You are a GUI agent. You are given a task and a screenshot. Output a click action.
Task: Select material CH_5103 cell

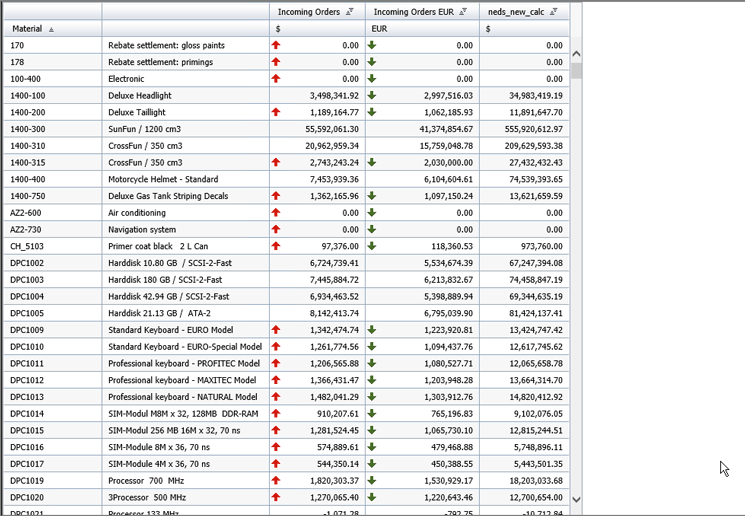(x=52, y=246)
